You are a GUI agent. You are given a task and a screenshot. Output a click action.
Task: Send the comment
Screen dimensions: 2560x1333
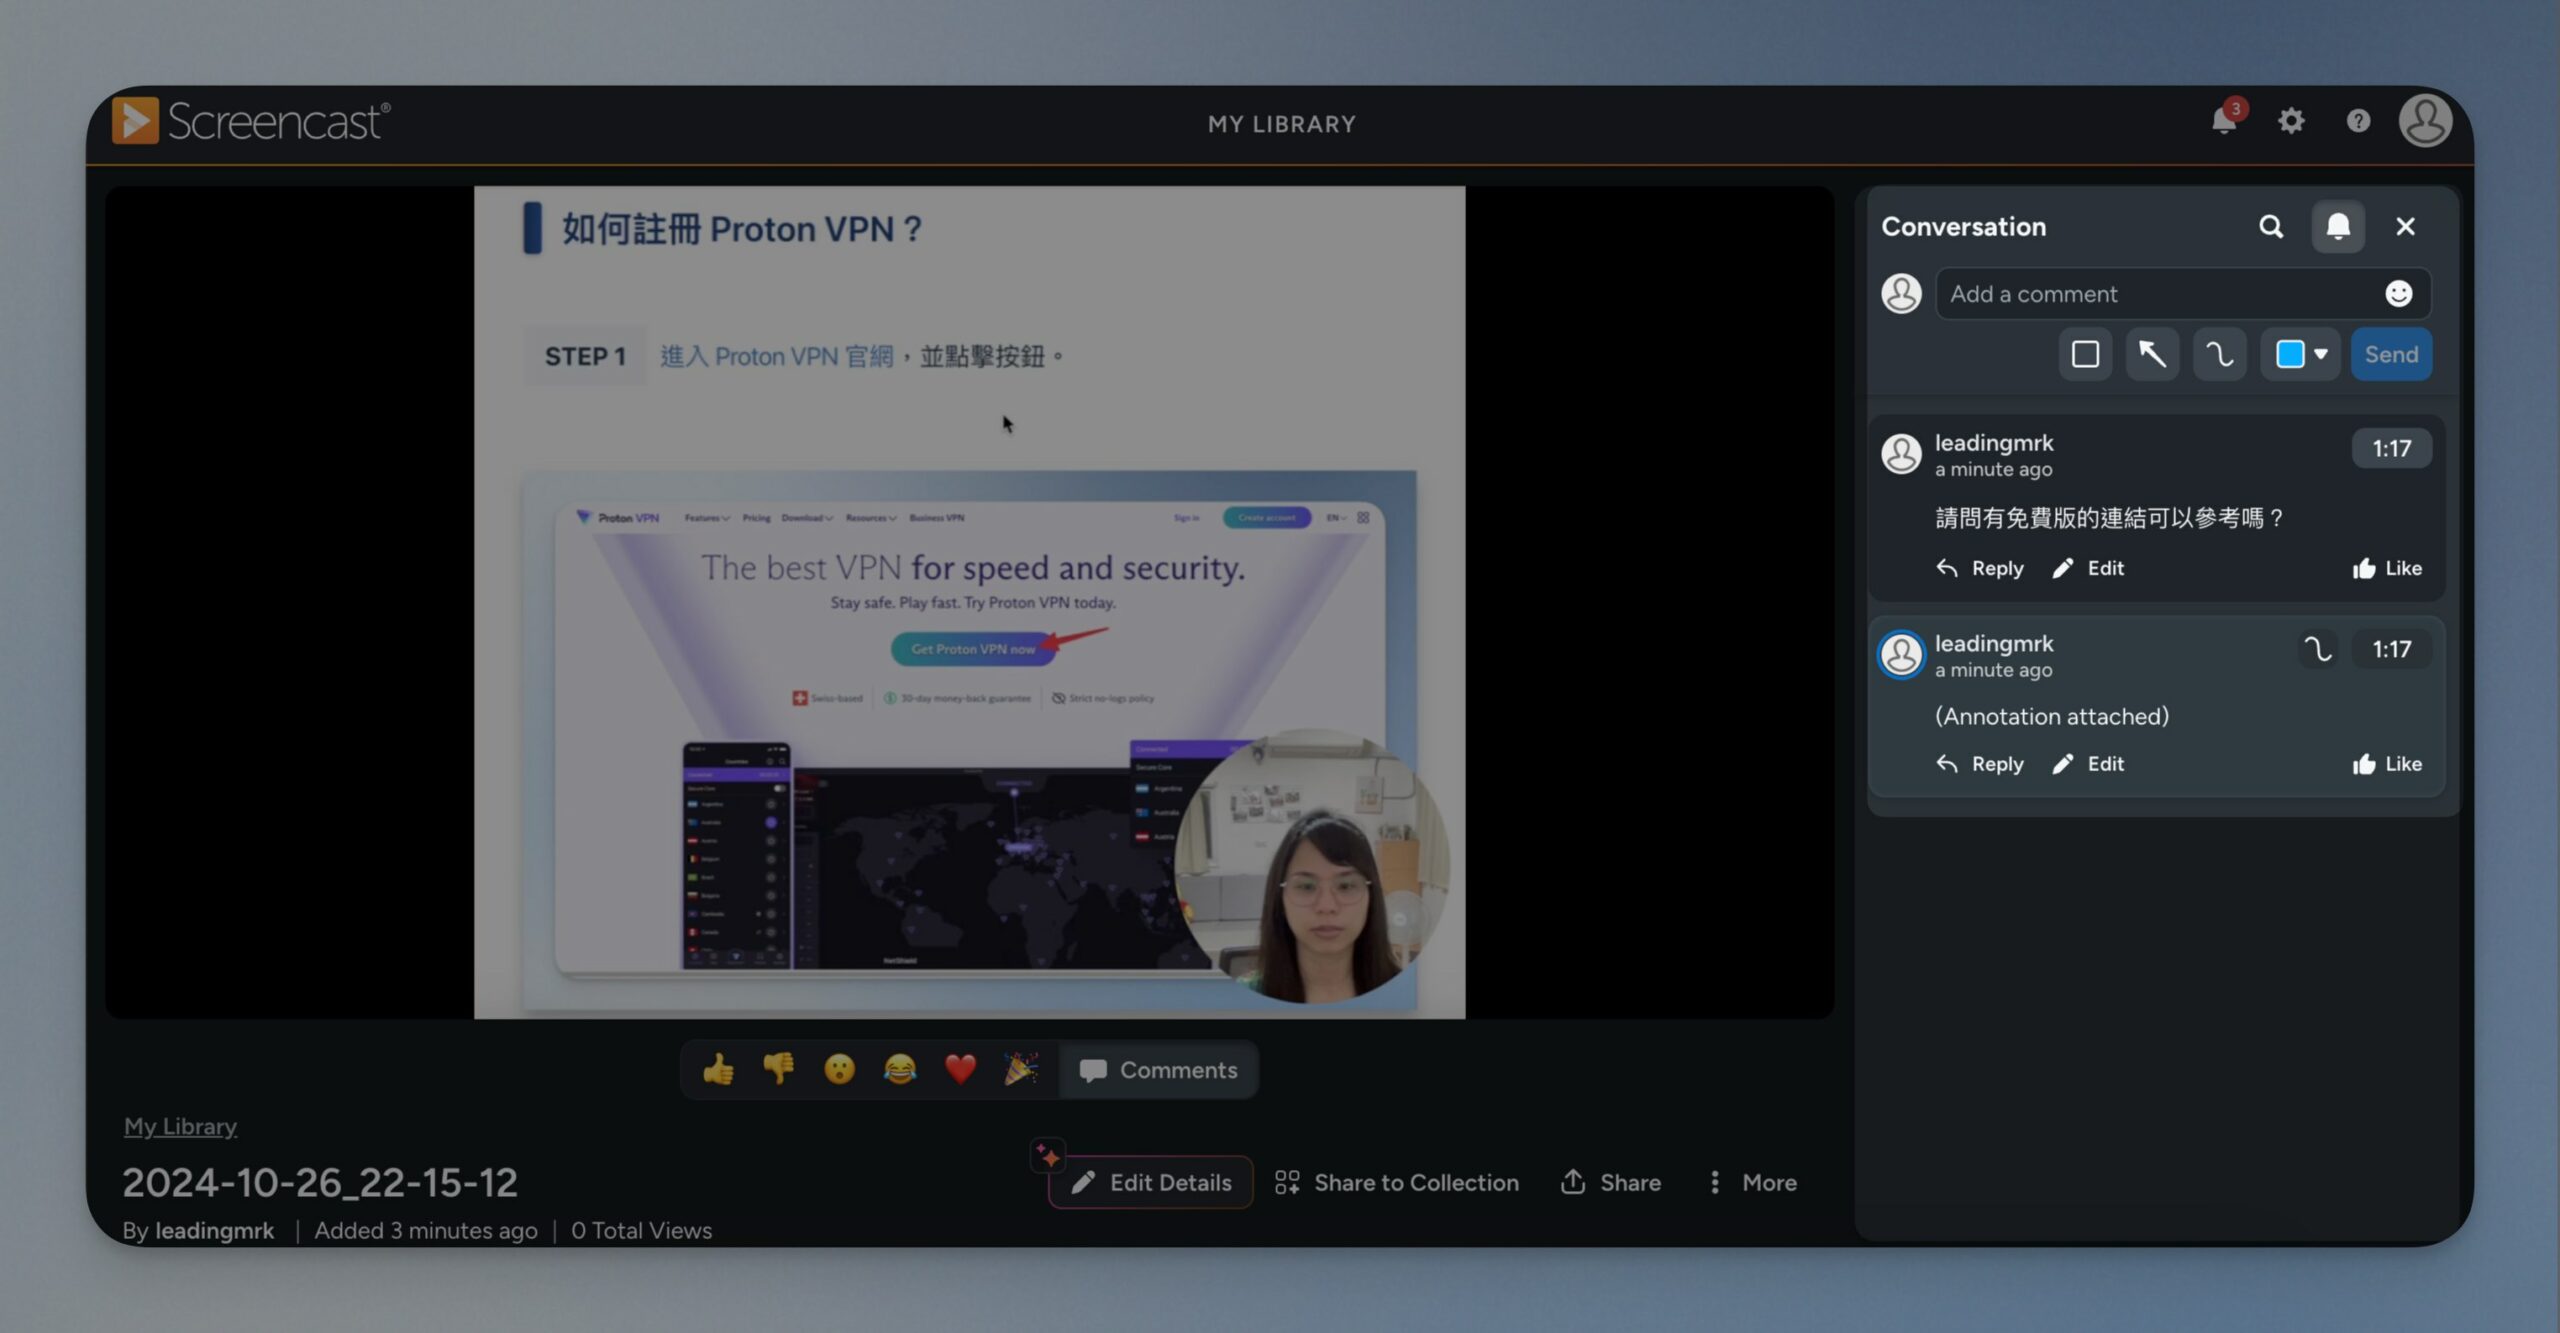click(x=2391, y=354)
